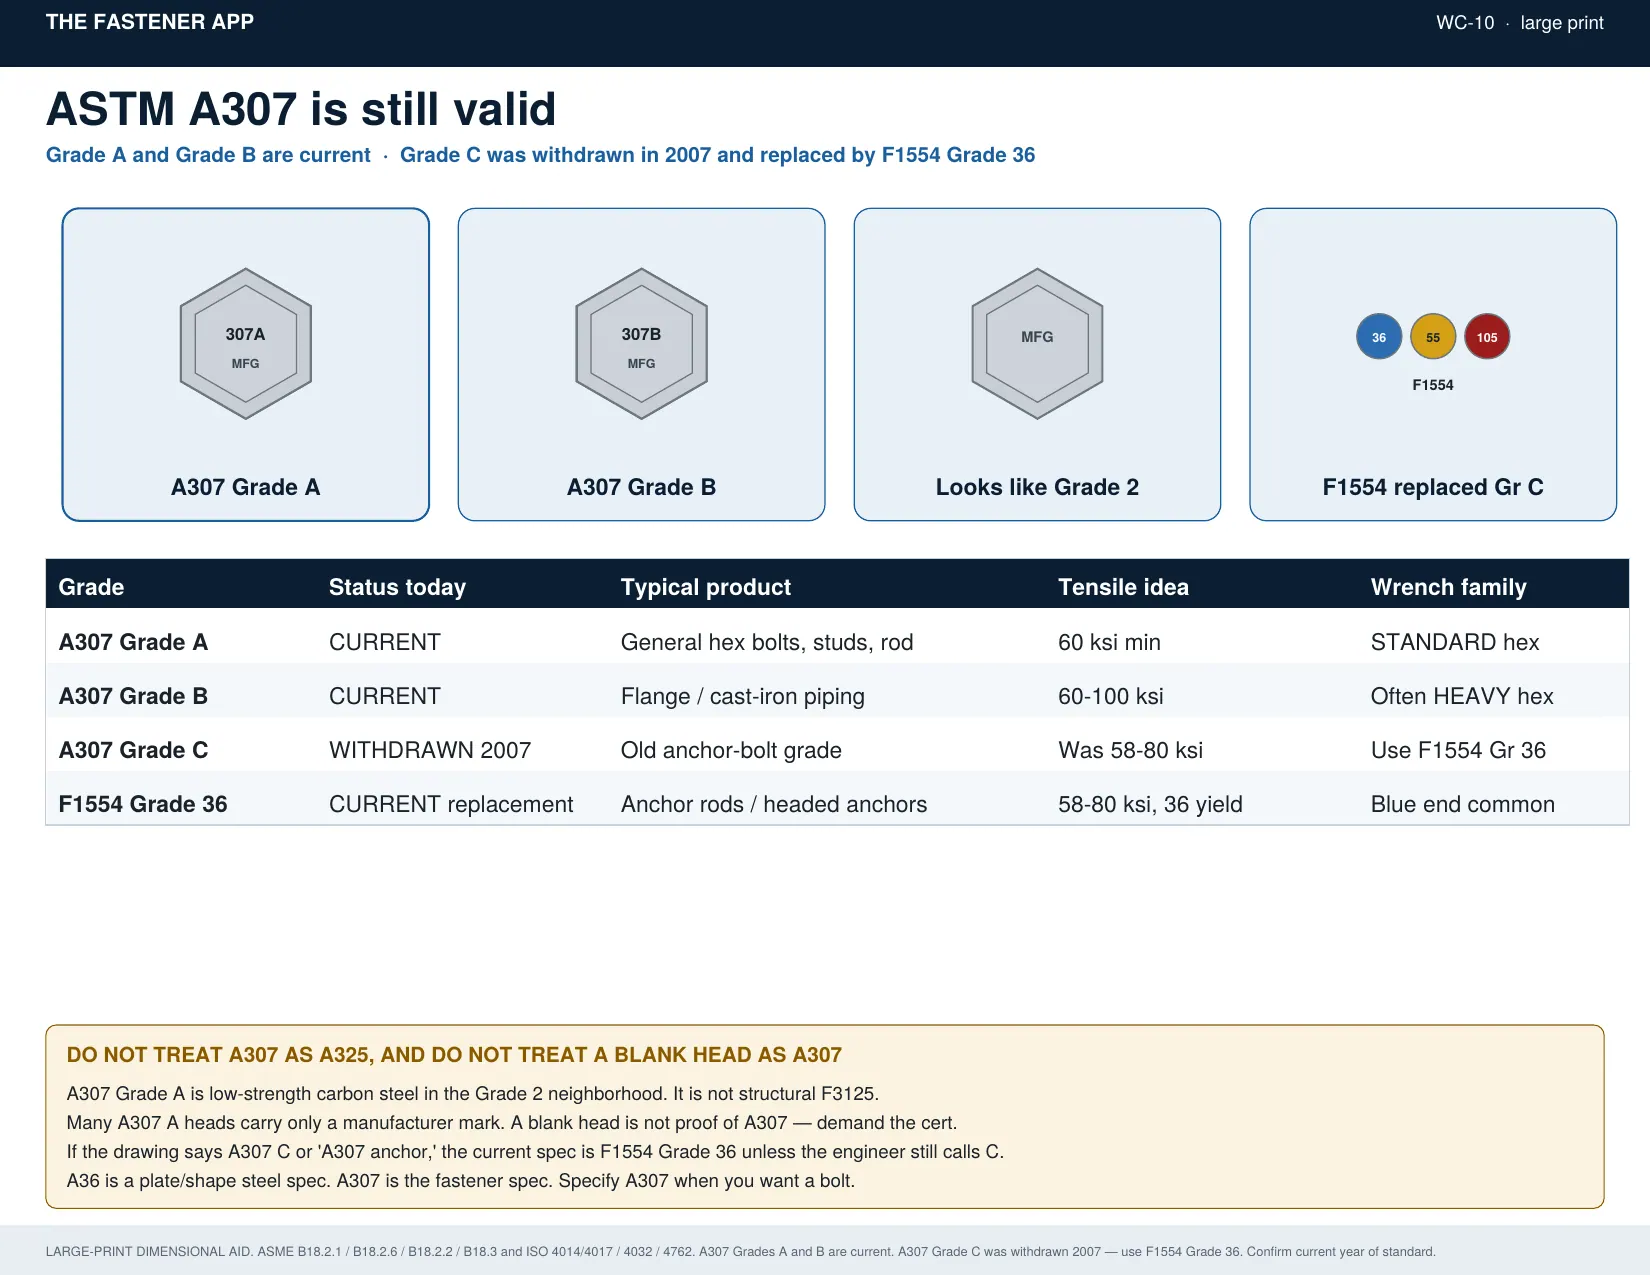Click the Was 58-80 ksi cell
Viewport: 1650px width, 1275px height.
click(1131, 750)
